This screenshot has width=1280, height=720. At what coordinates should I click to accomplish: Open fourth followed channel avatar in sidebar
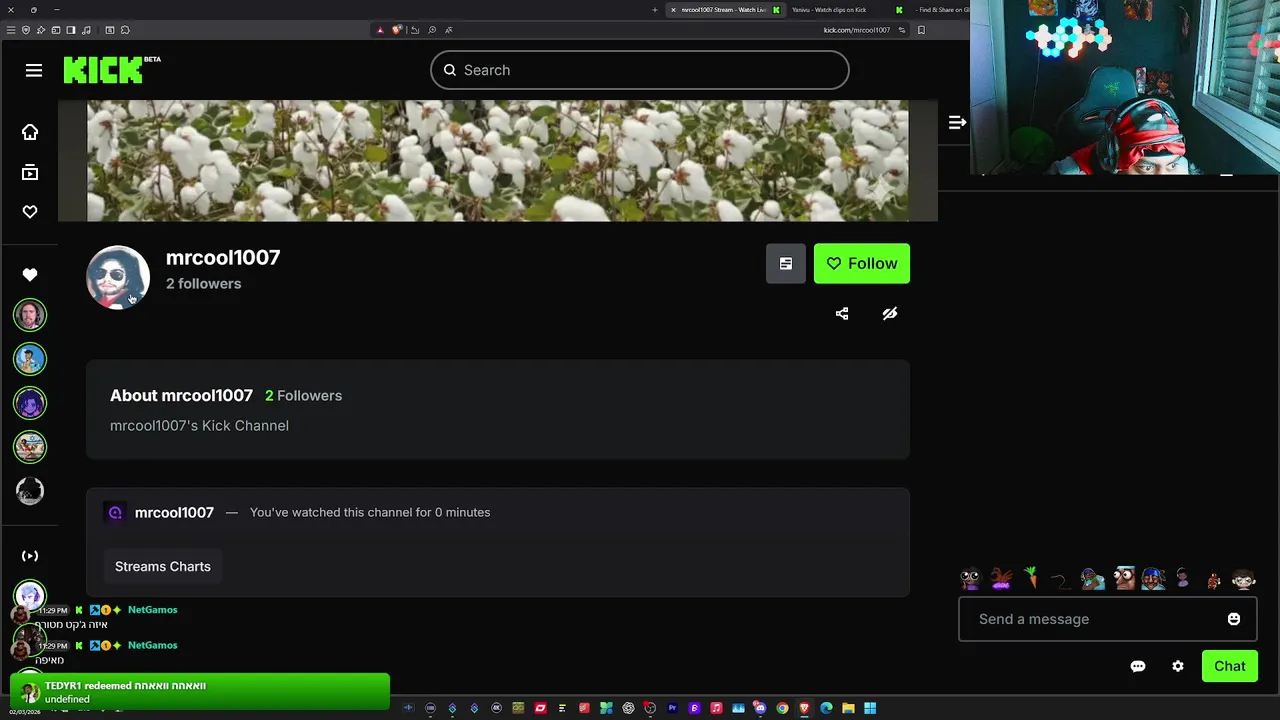(x=30, y=447)
